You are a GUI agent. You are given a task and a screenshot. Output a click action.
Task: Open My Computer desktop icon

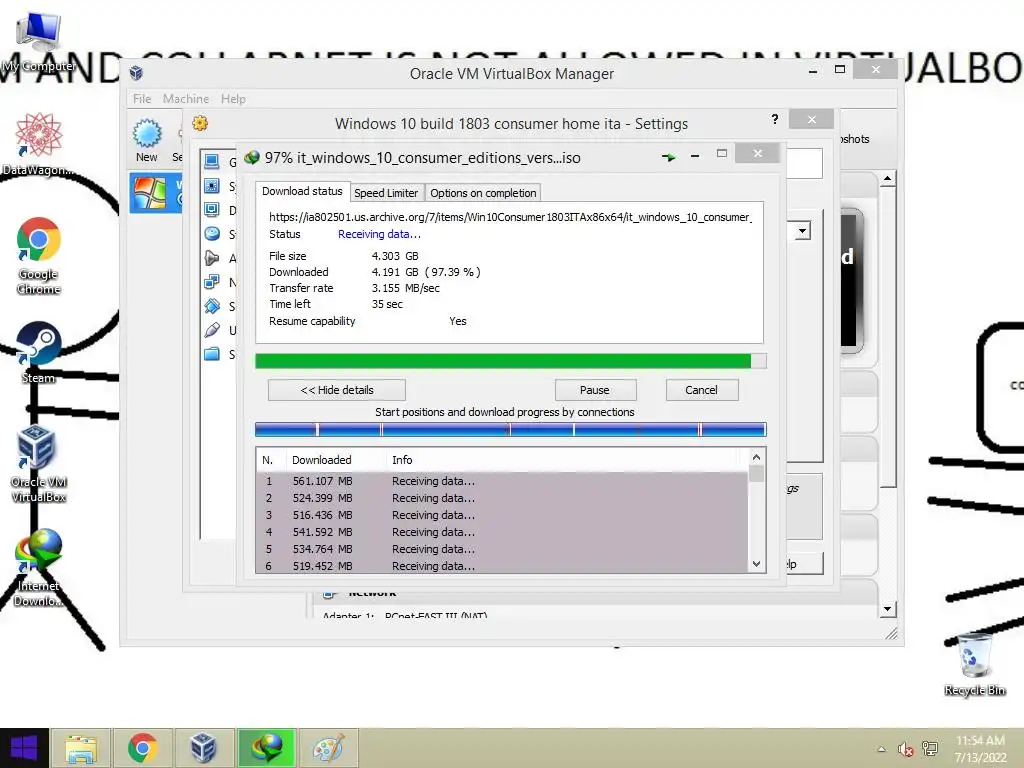[39, 40]
